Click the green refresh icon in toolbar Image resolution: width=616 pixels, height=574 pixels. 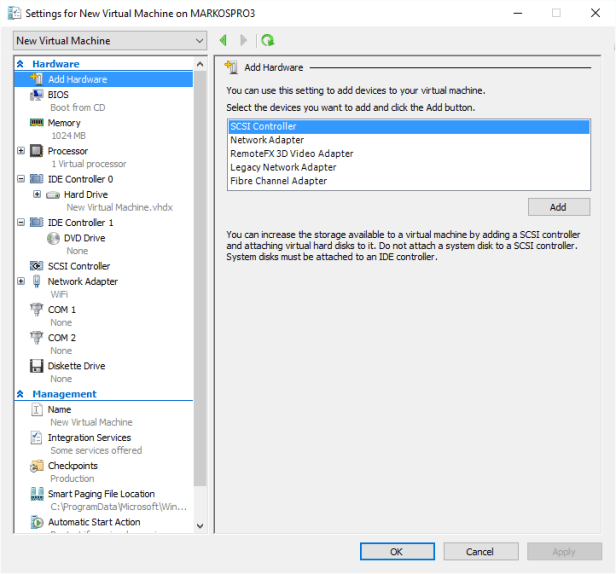267,41
